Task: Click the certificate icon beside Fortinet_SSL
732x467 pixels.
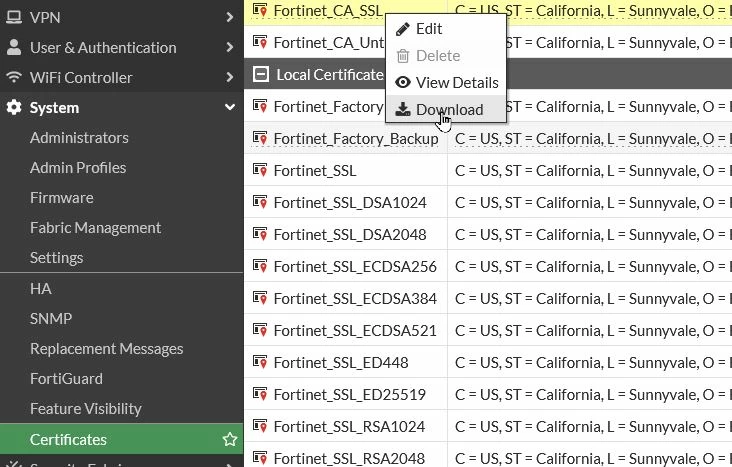Action: click(260, 170)
